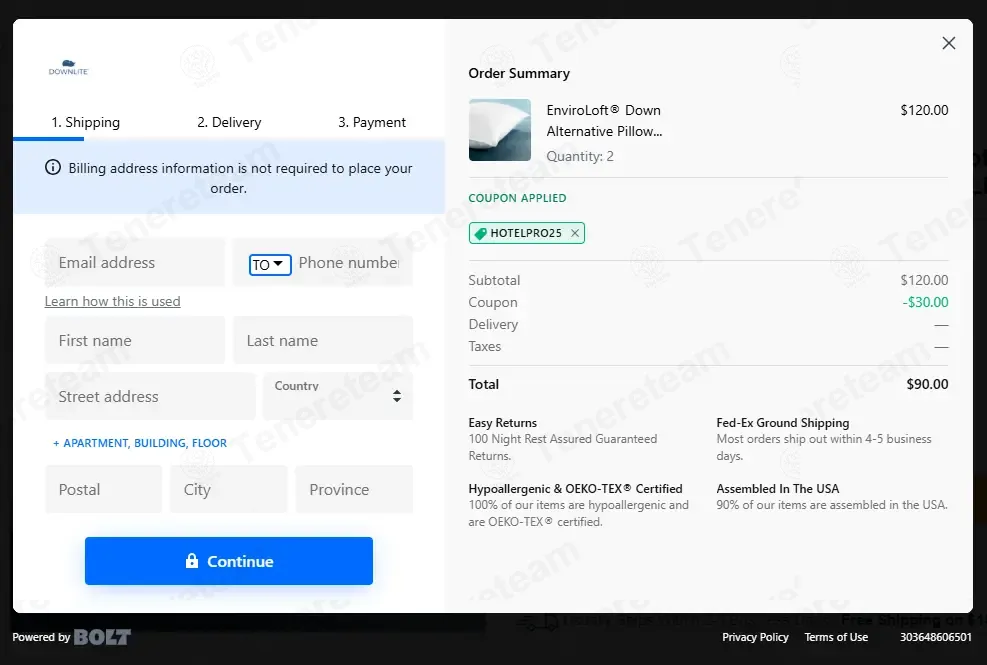Focus the Email address field

(x=135, y=263)
